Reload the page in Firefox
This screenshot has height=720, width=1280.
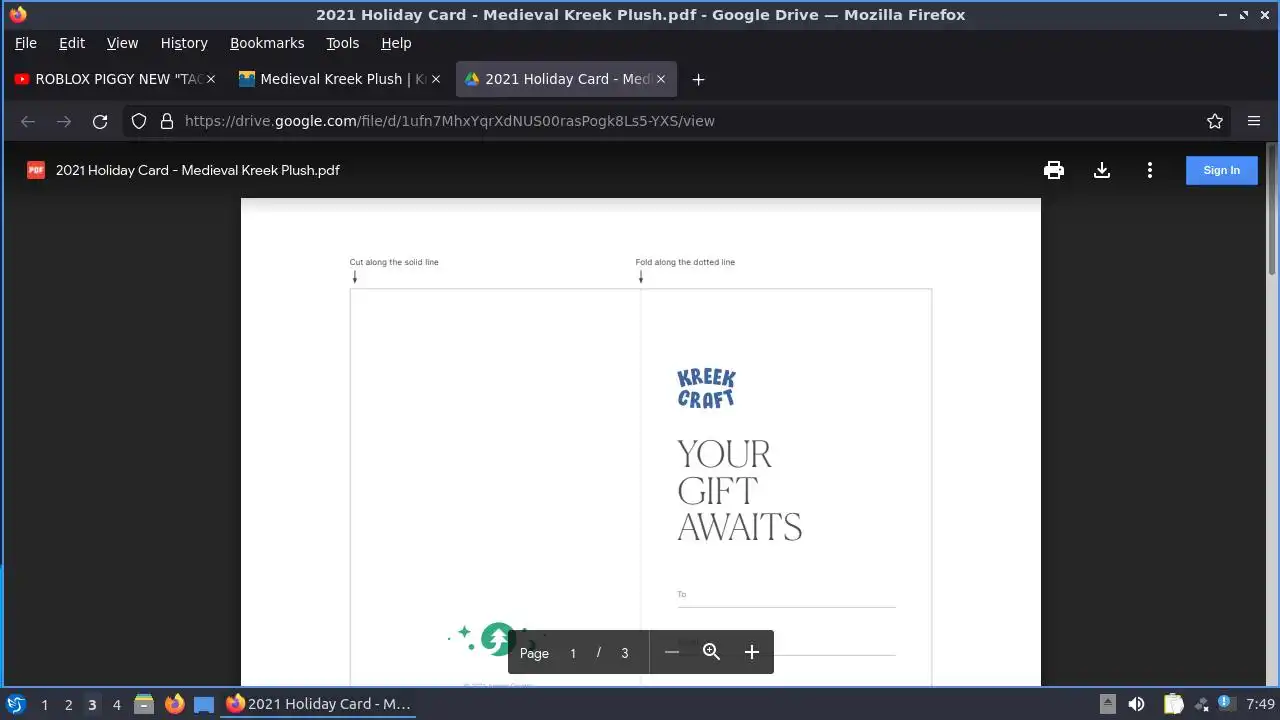click(100, 121)
